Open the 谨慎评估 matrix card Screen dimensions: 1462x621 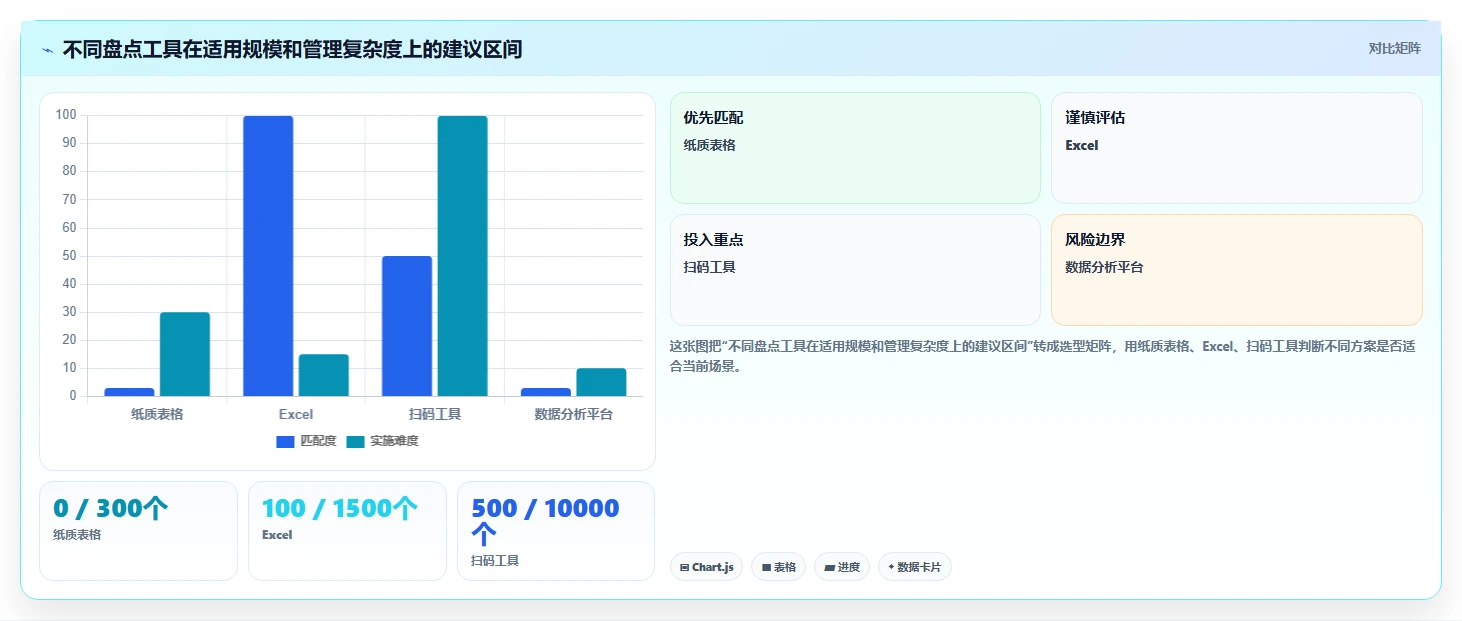pos(1237,148)
